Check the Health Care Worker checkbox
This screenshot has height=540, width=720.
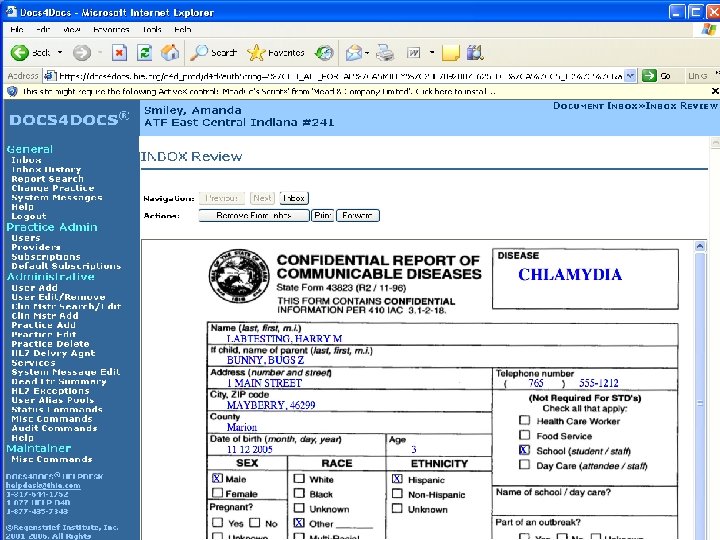coord(524,420)
